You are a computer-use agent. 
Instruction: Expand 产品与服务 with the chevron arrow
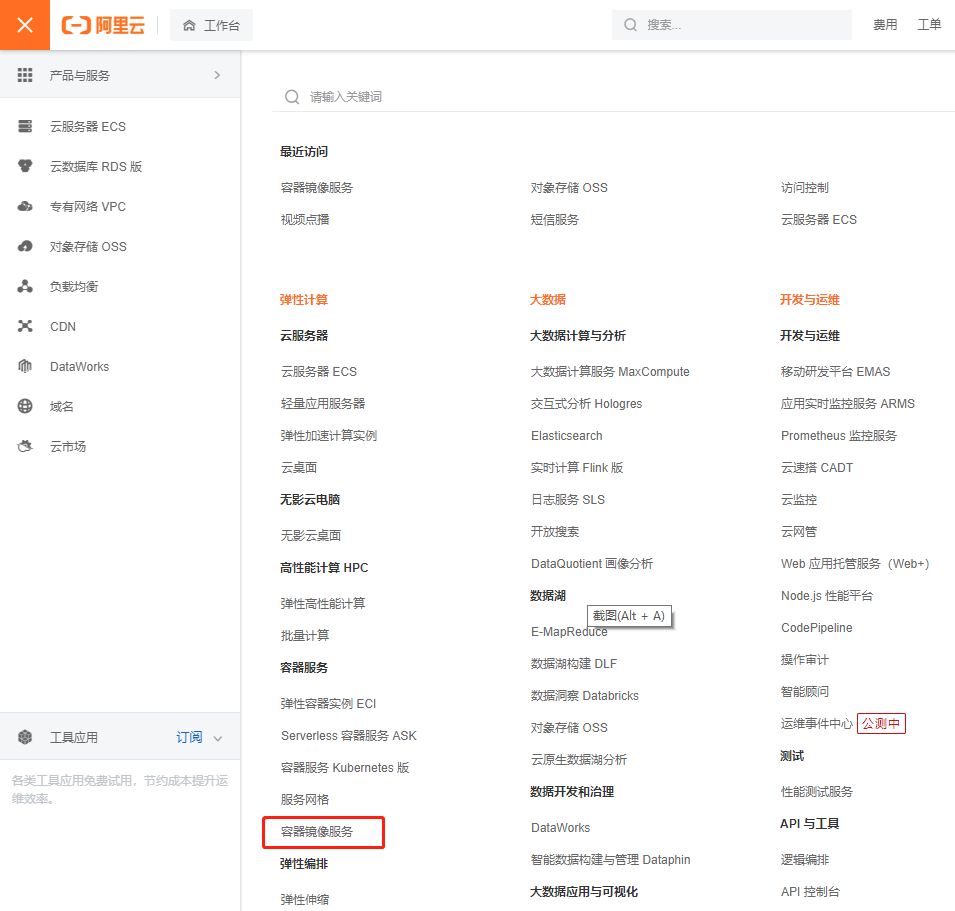tap(217, 75)
